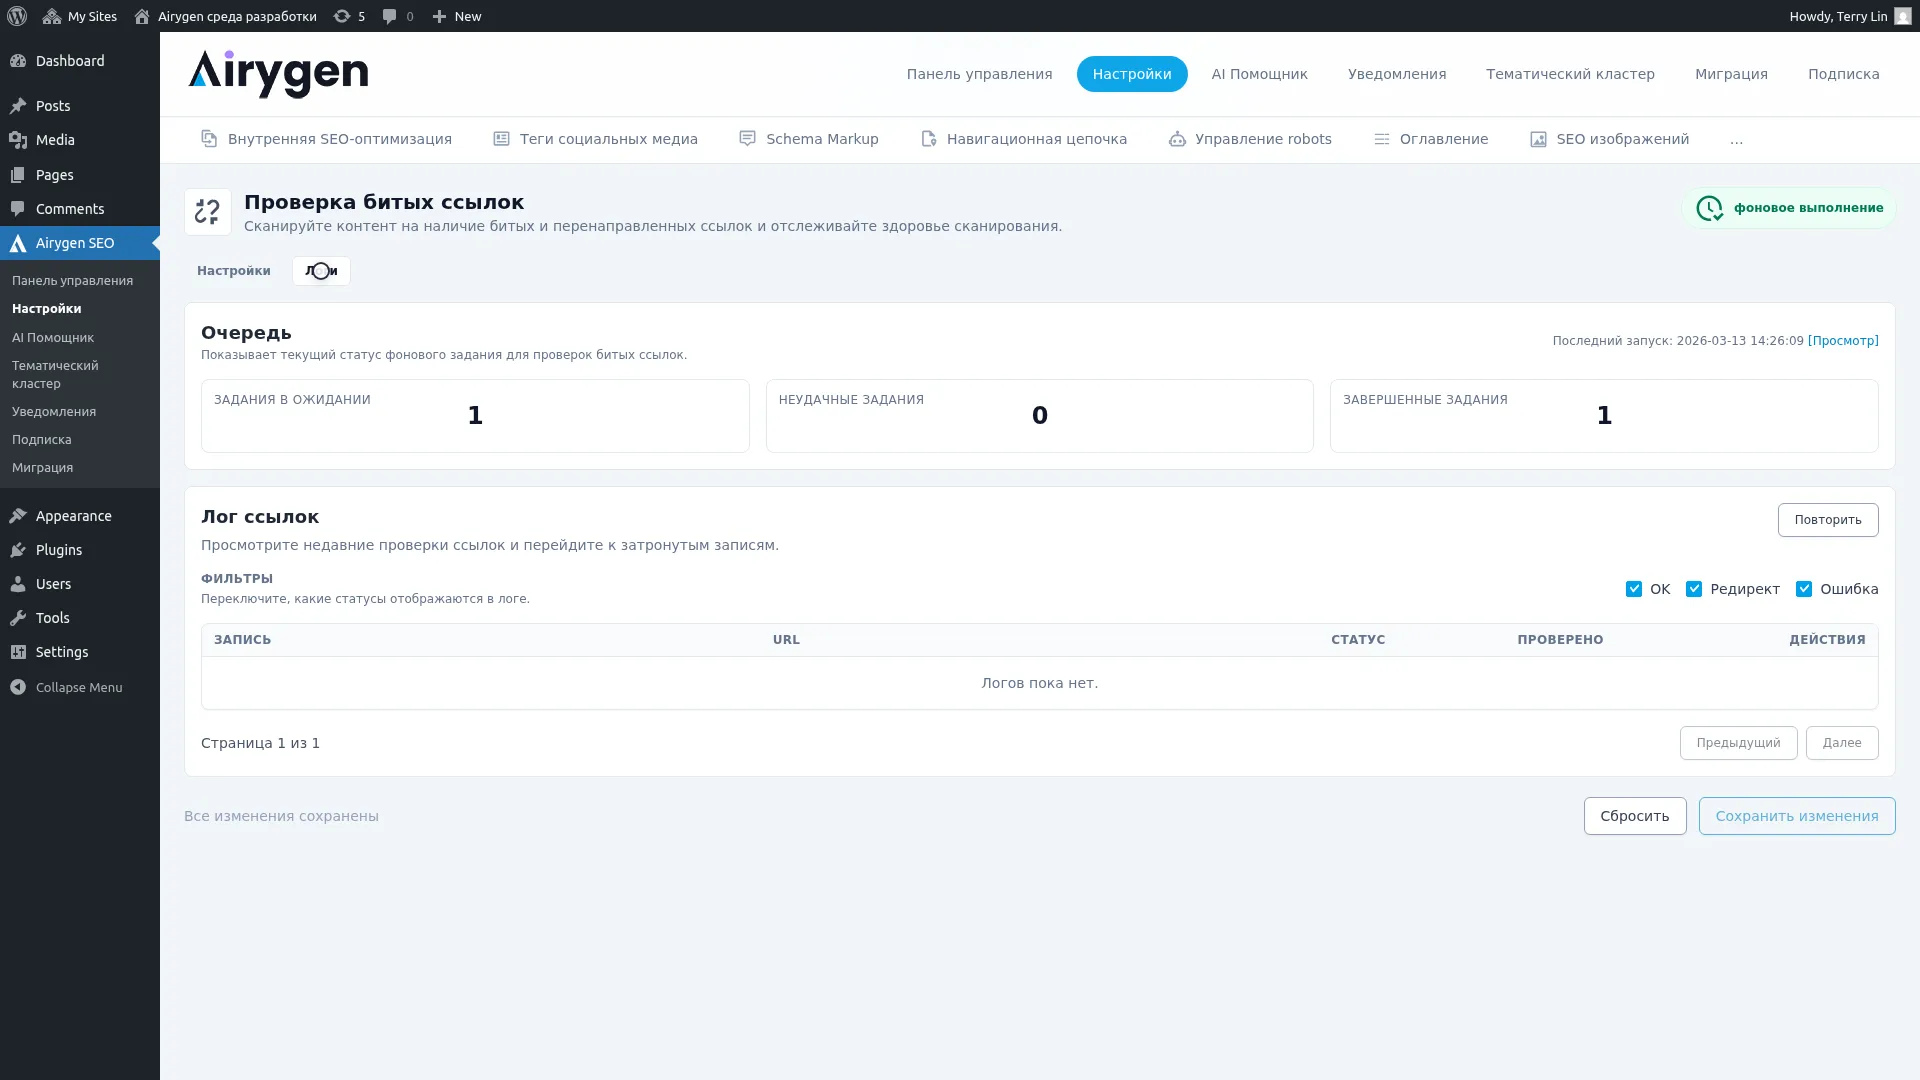Click the Schema Markup icon

[747, 139]
